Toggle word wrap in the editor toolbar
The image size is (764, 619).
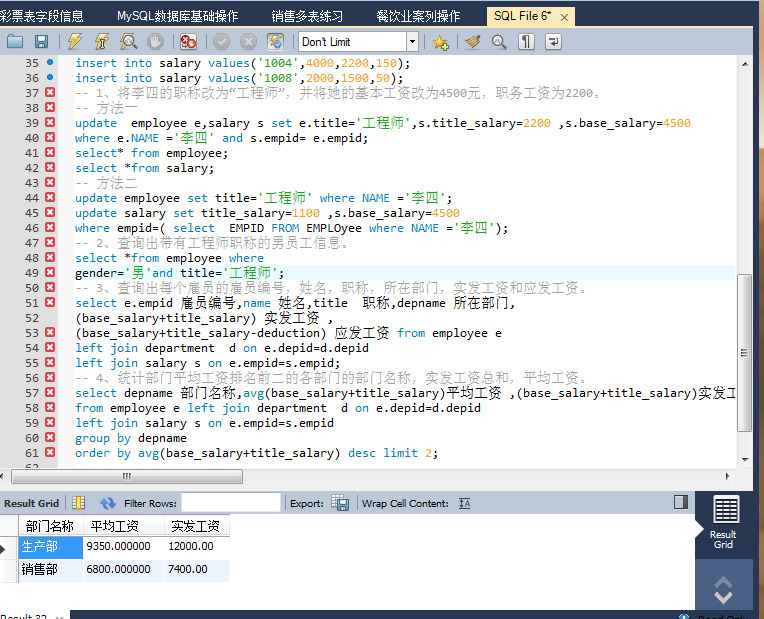point(552,41)
